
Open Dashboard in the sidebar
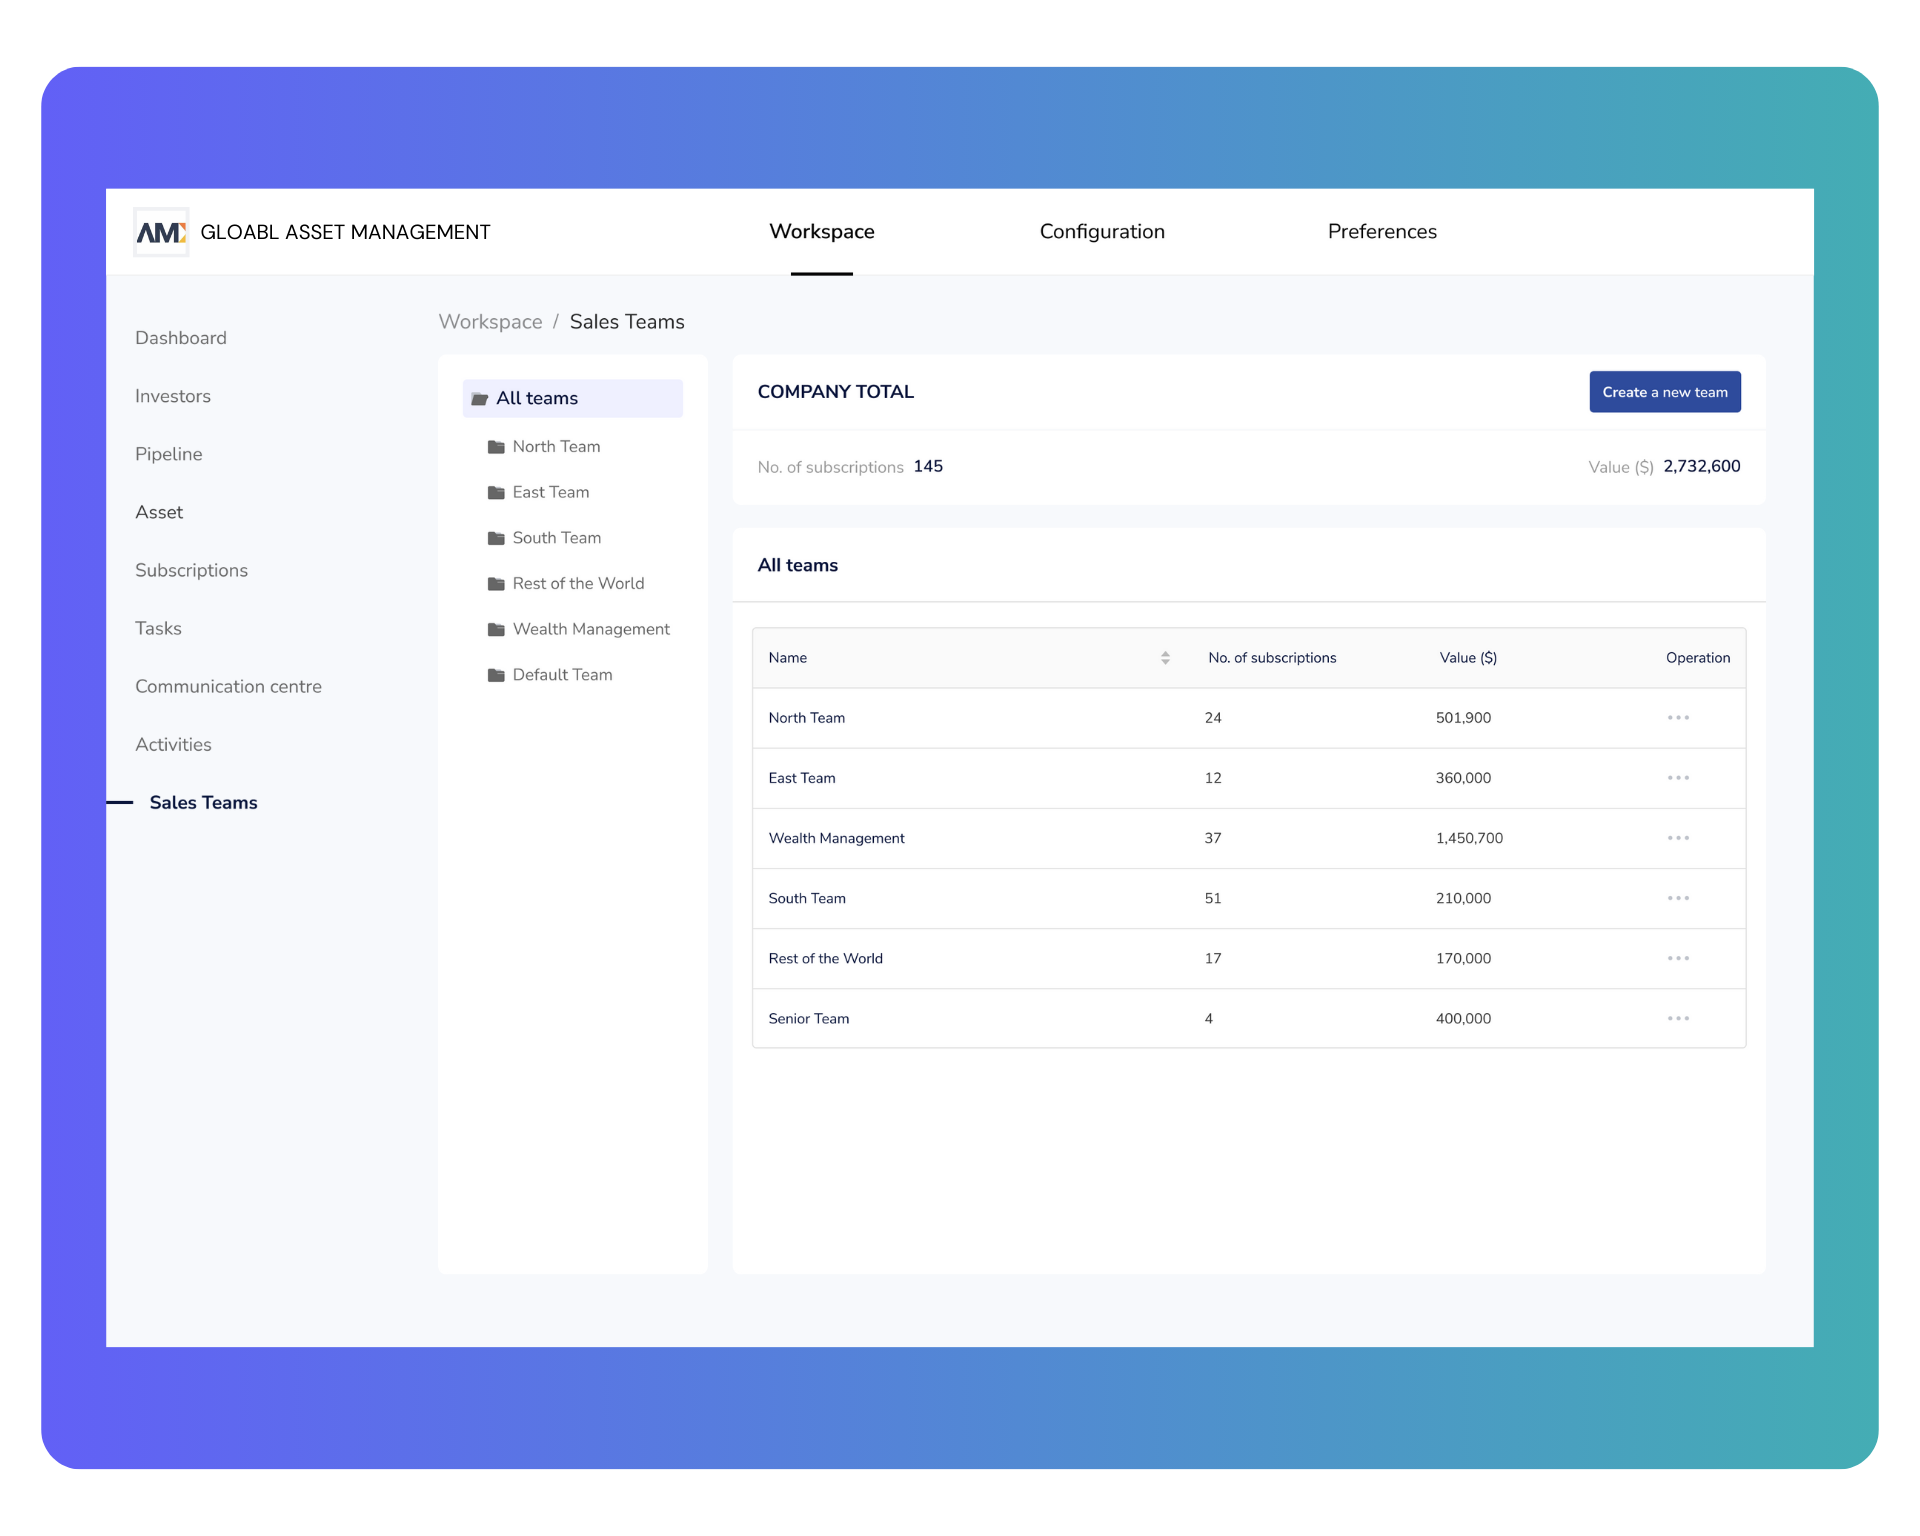point(181,338)
